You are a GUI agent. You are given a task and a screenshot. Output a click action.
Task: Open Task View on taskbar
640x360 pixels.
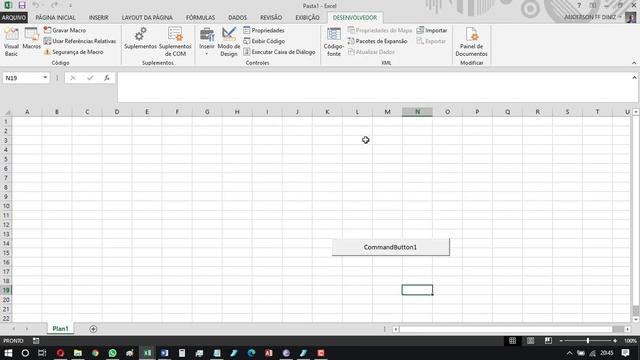coord(42,353)
